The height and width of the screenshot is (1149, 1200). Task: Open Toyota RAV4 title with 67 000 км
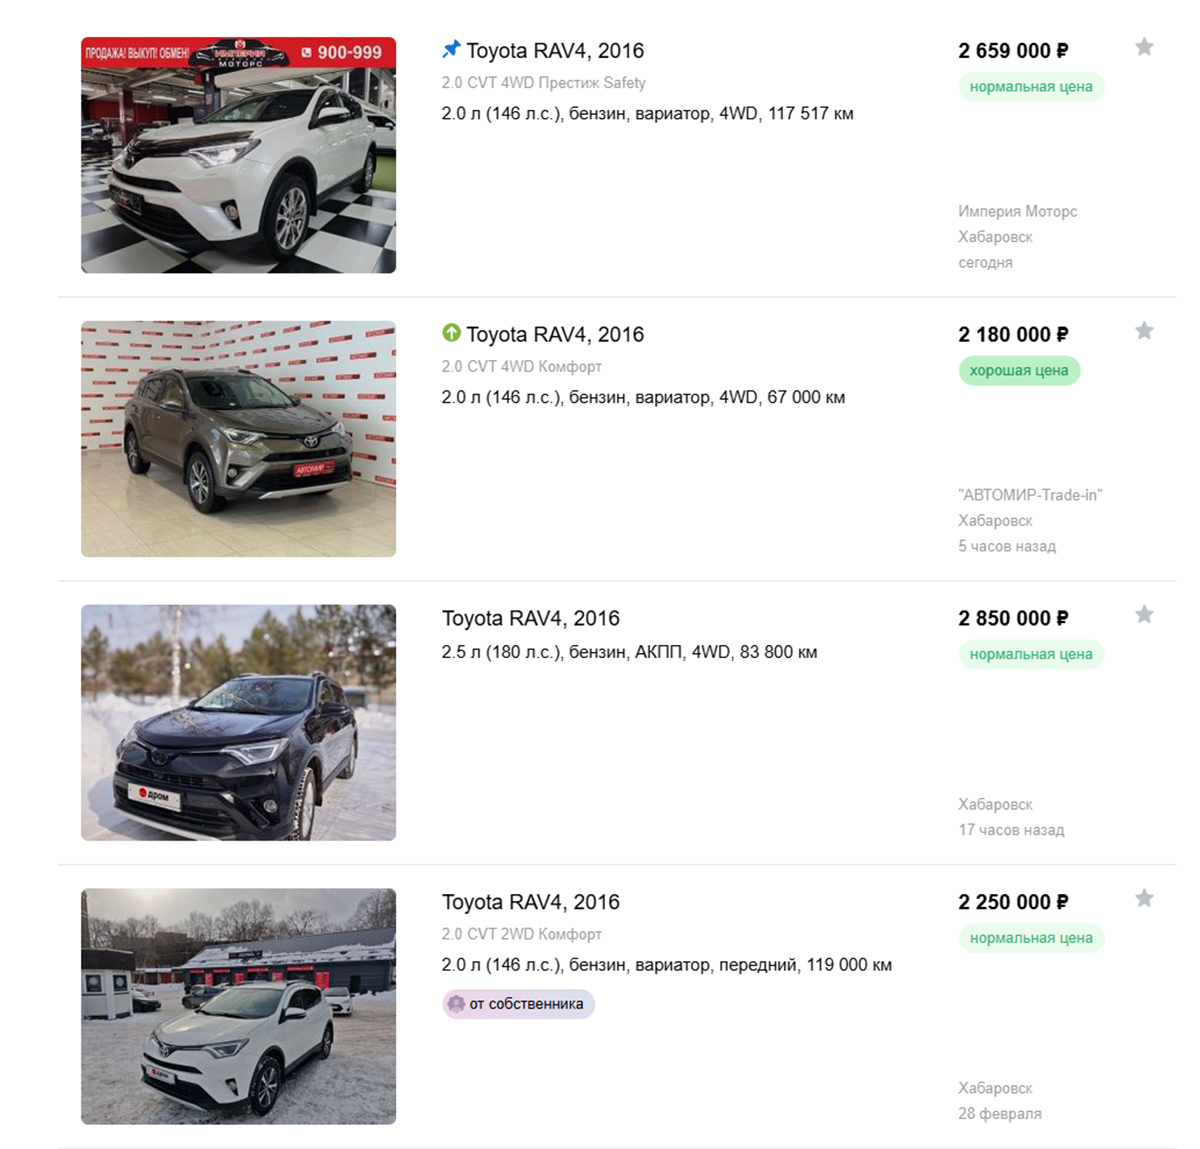click(554, 335)
